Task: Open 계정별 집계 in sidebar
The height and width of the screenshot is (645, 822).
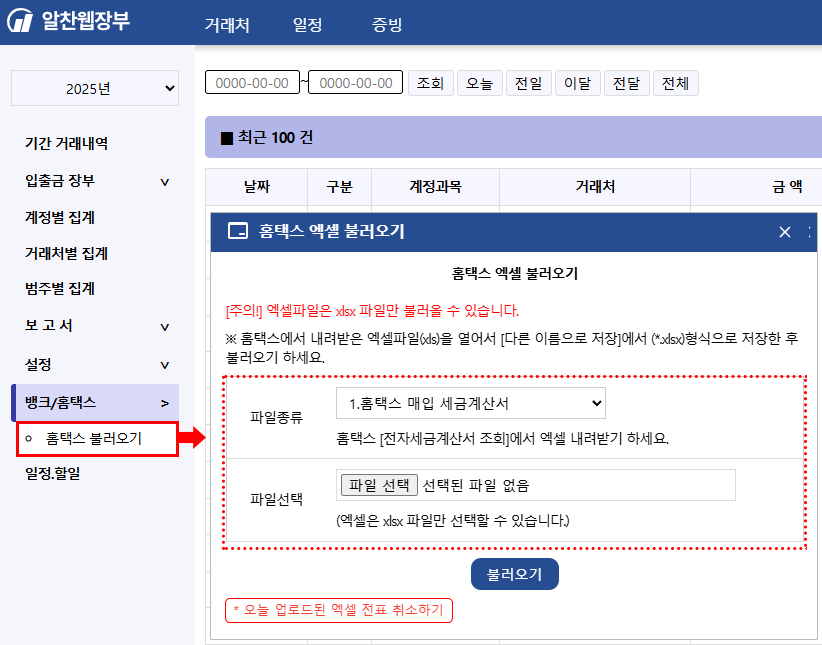Action: coord(60,217)
